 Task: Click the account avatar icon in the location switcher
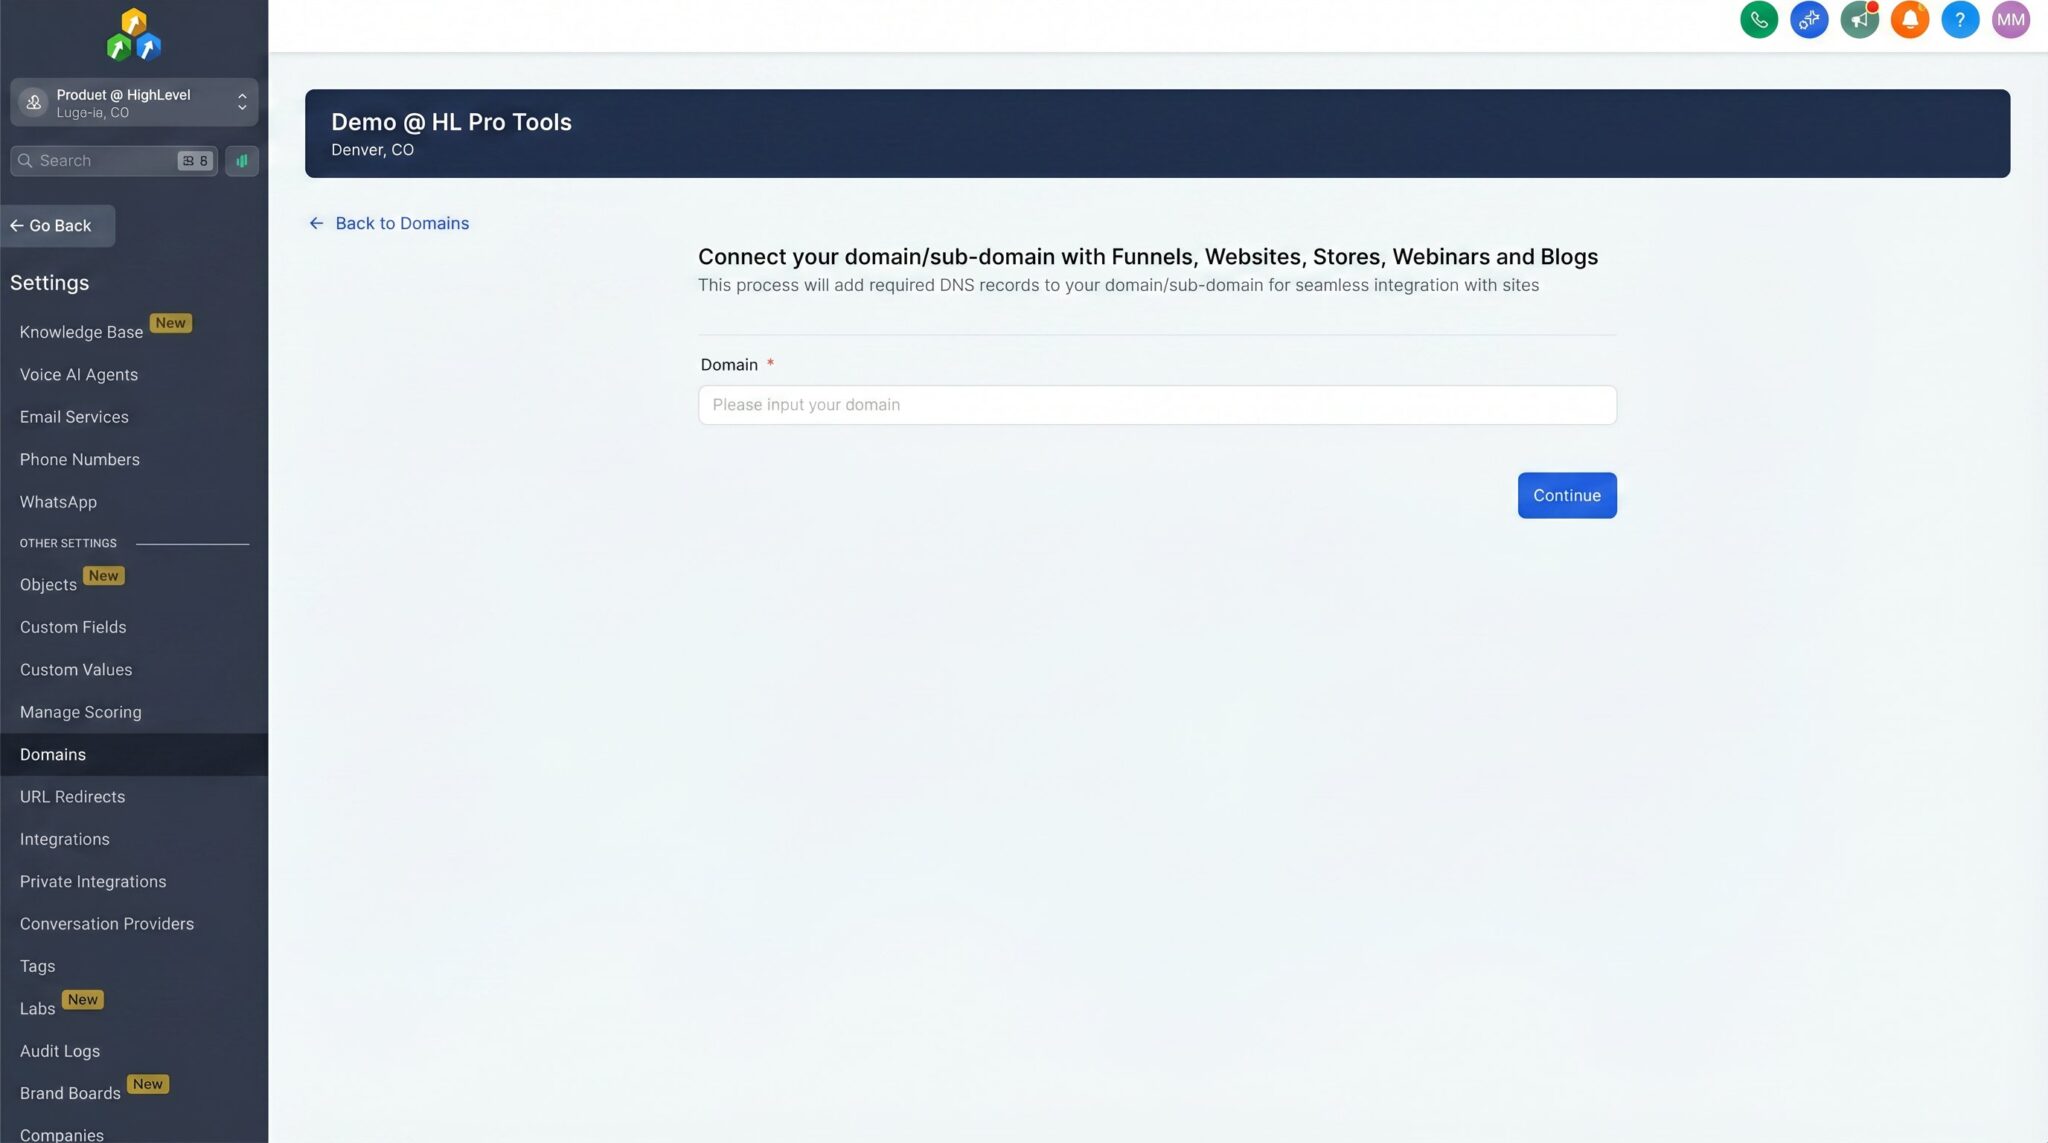33,102
